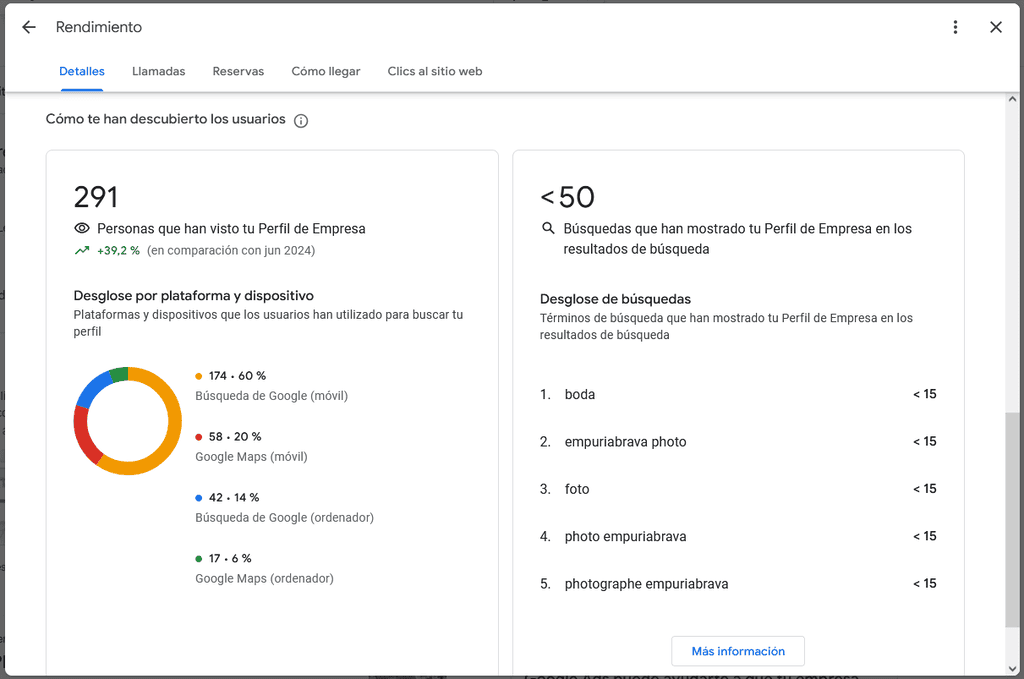The width and height of the screenshot is (1024, 679).
Task: Click the orange legend dot for Búsqueda móvil
Action: pos(199,376)
